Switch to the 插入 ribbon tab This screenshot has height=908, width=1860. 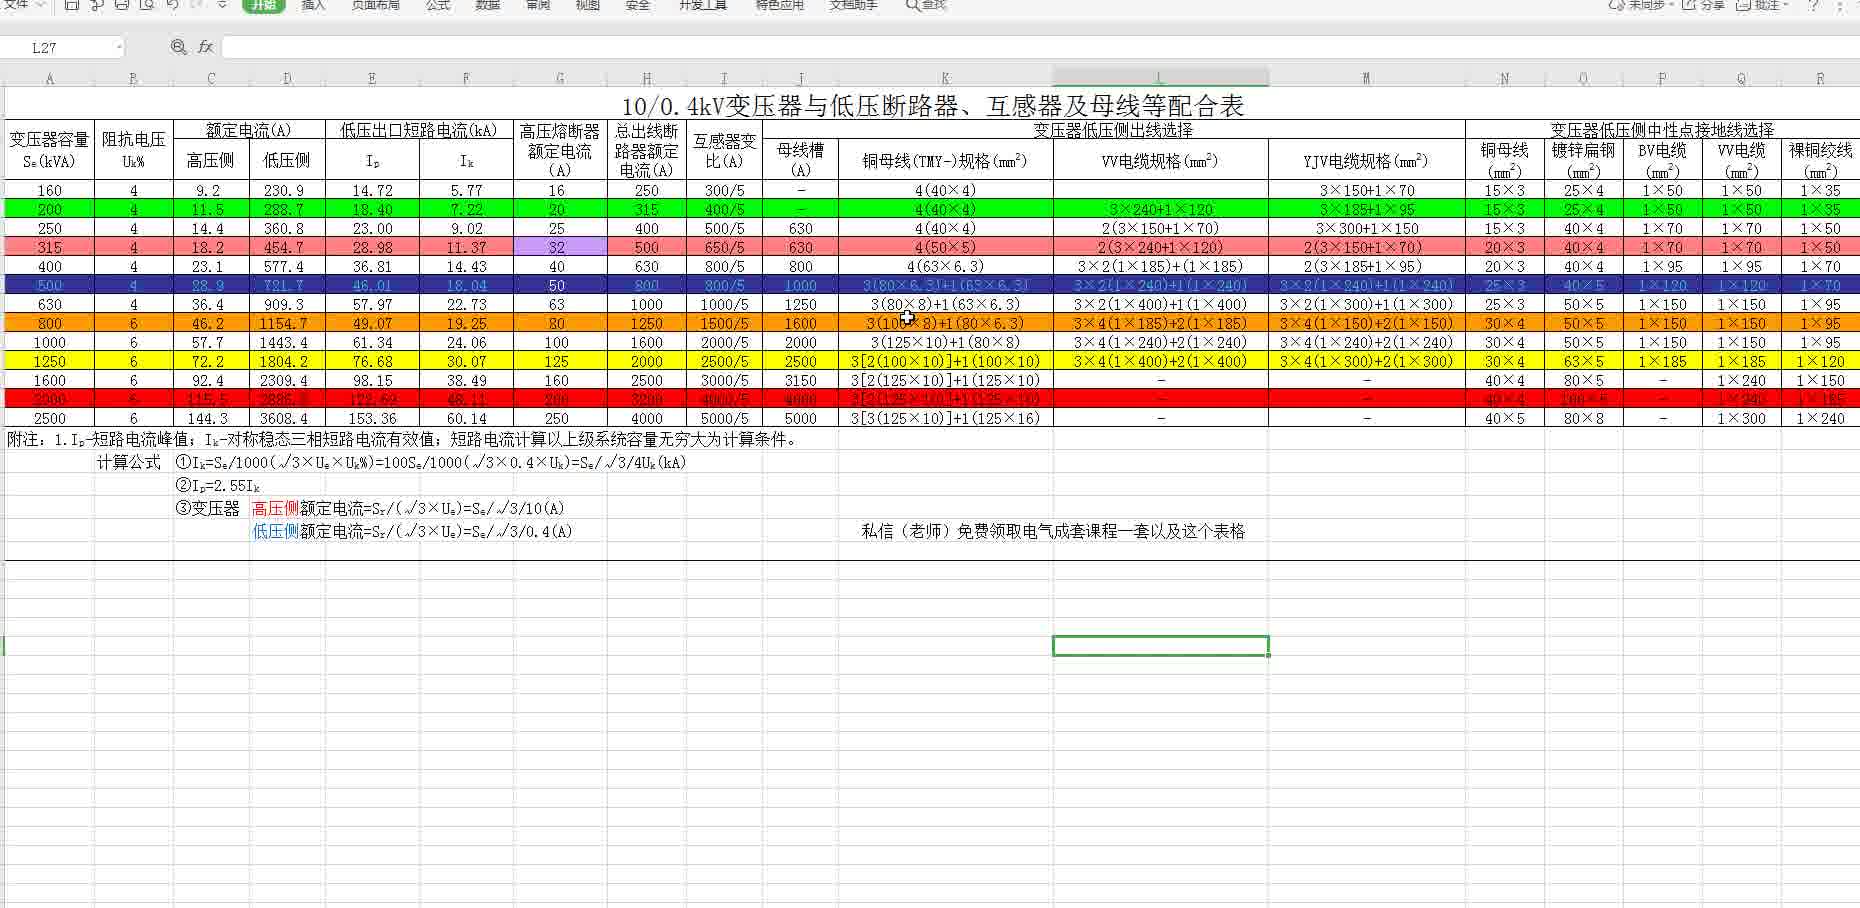(314, 5)
